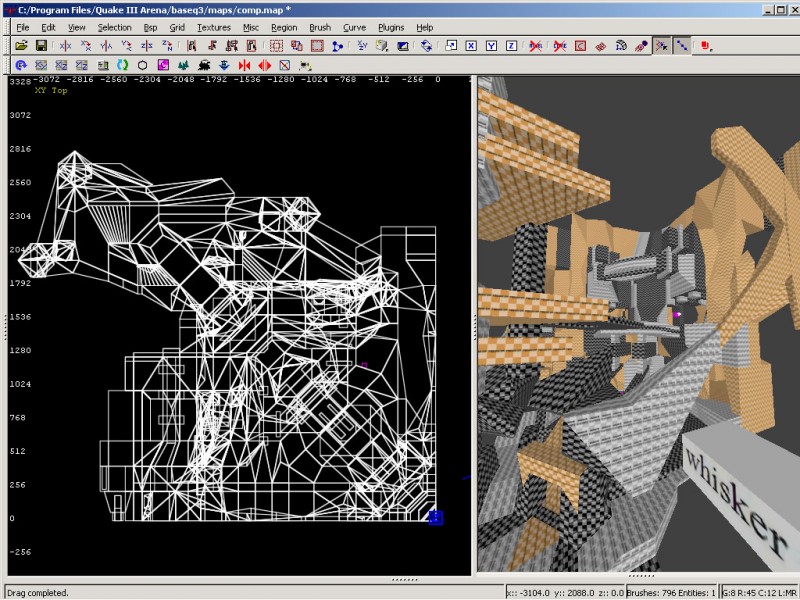Enable the Free Rotation tool
Image resolution: width=800 pixels, height=600 pixels.
[x=427, y=46]
